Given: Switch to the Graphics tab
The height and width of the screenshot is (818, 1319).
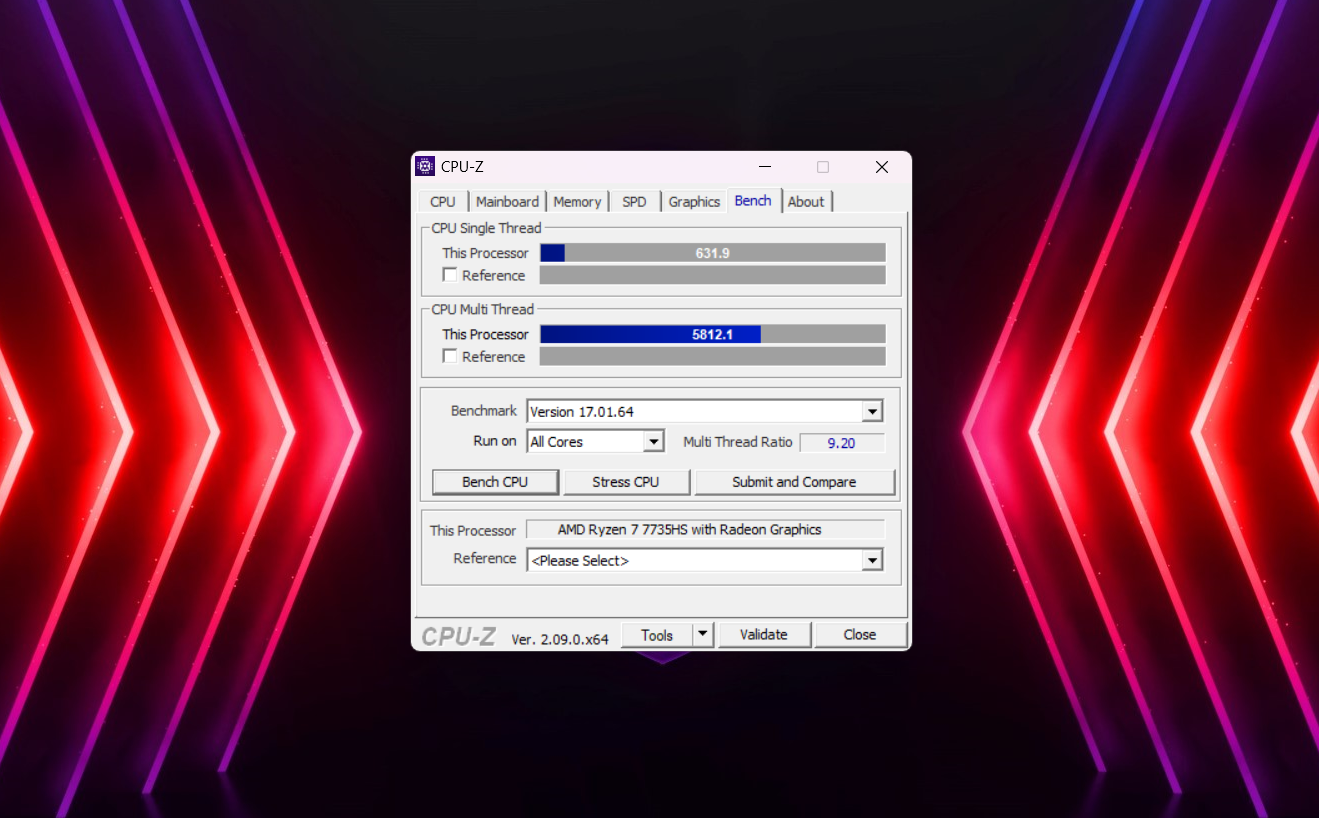Looking at the screenshot, I should click(694, 202).
